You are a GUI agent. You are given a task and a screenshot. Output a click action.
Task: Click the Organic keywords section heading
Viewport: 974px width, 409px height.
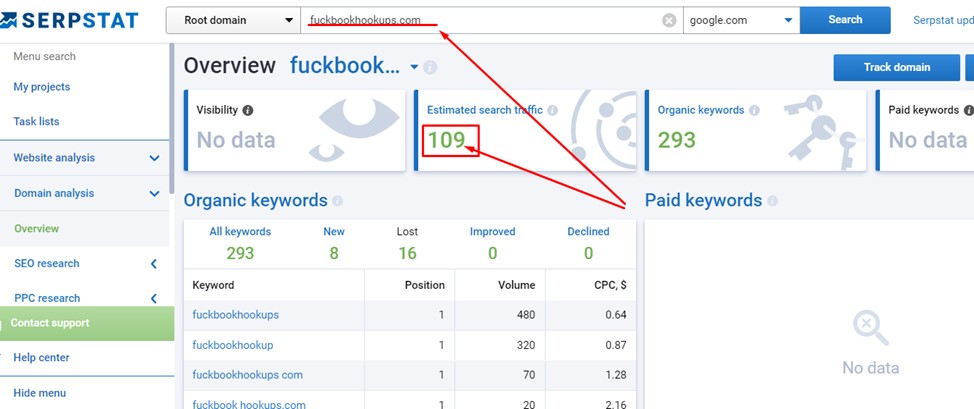(255, 200)
